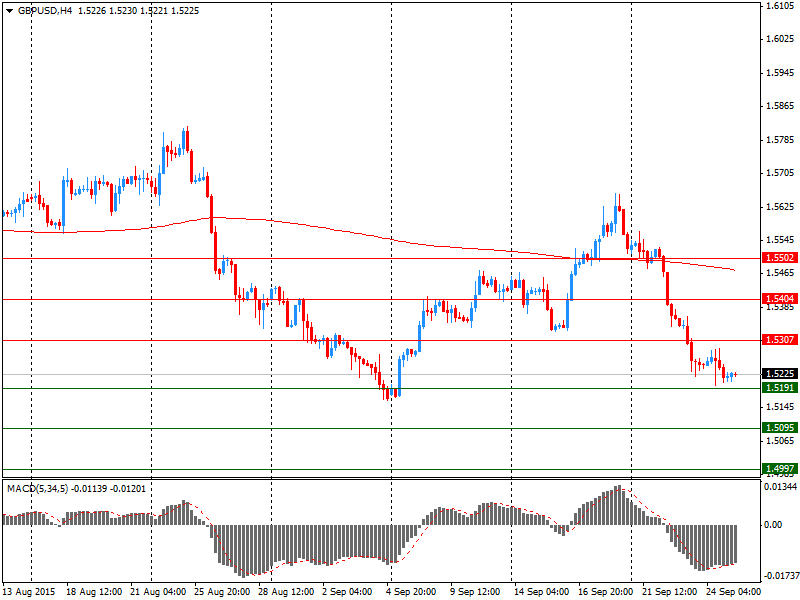
Task: Select the 1.5465 price scale value
Action: click(781, 273)
